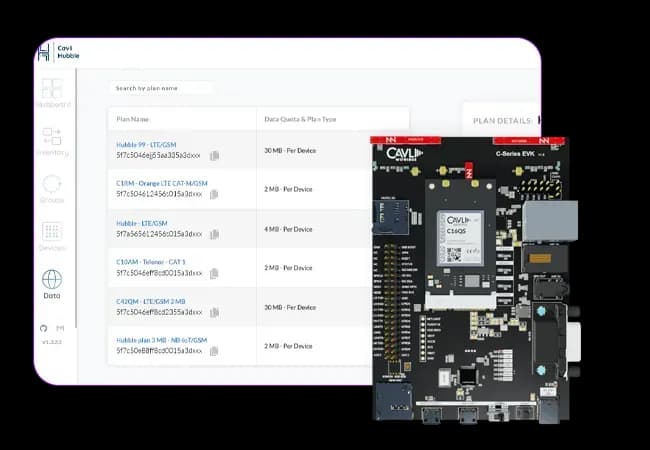Open the C1RM - Orange LTE CAT-M/GSM link
This screenshot has height=450, width=650.
coord(162,183)
